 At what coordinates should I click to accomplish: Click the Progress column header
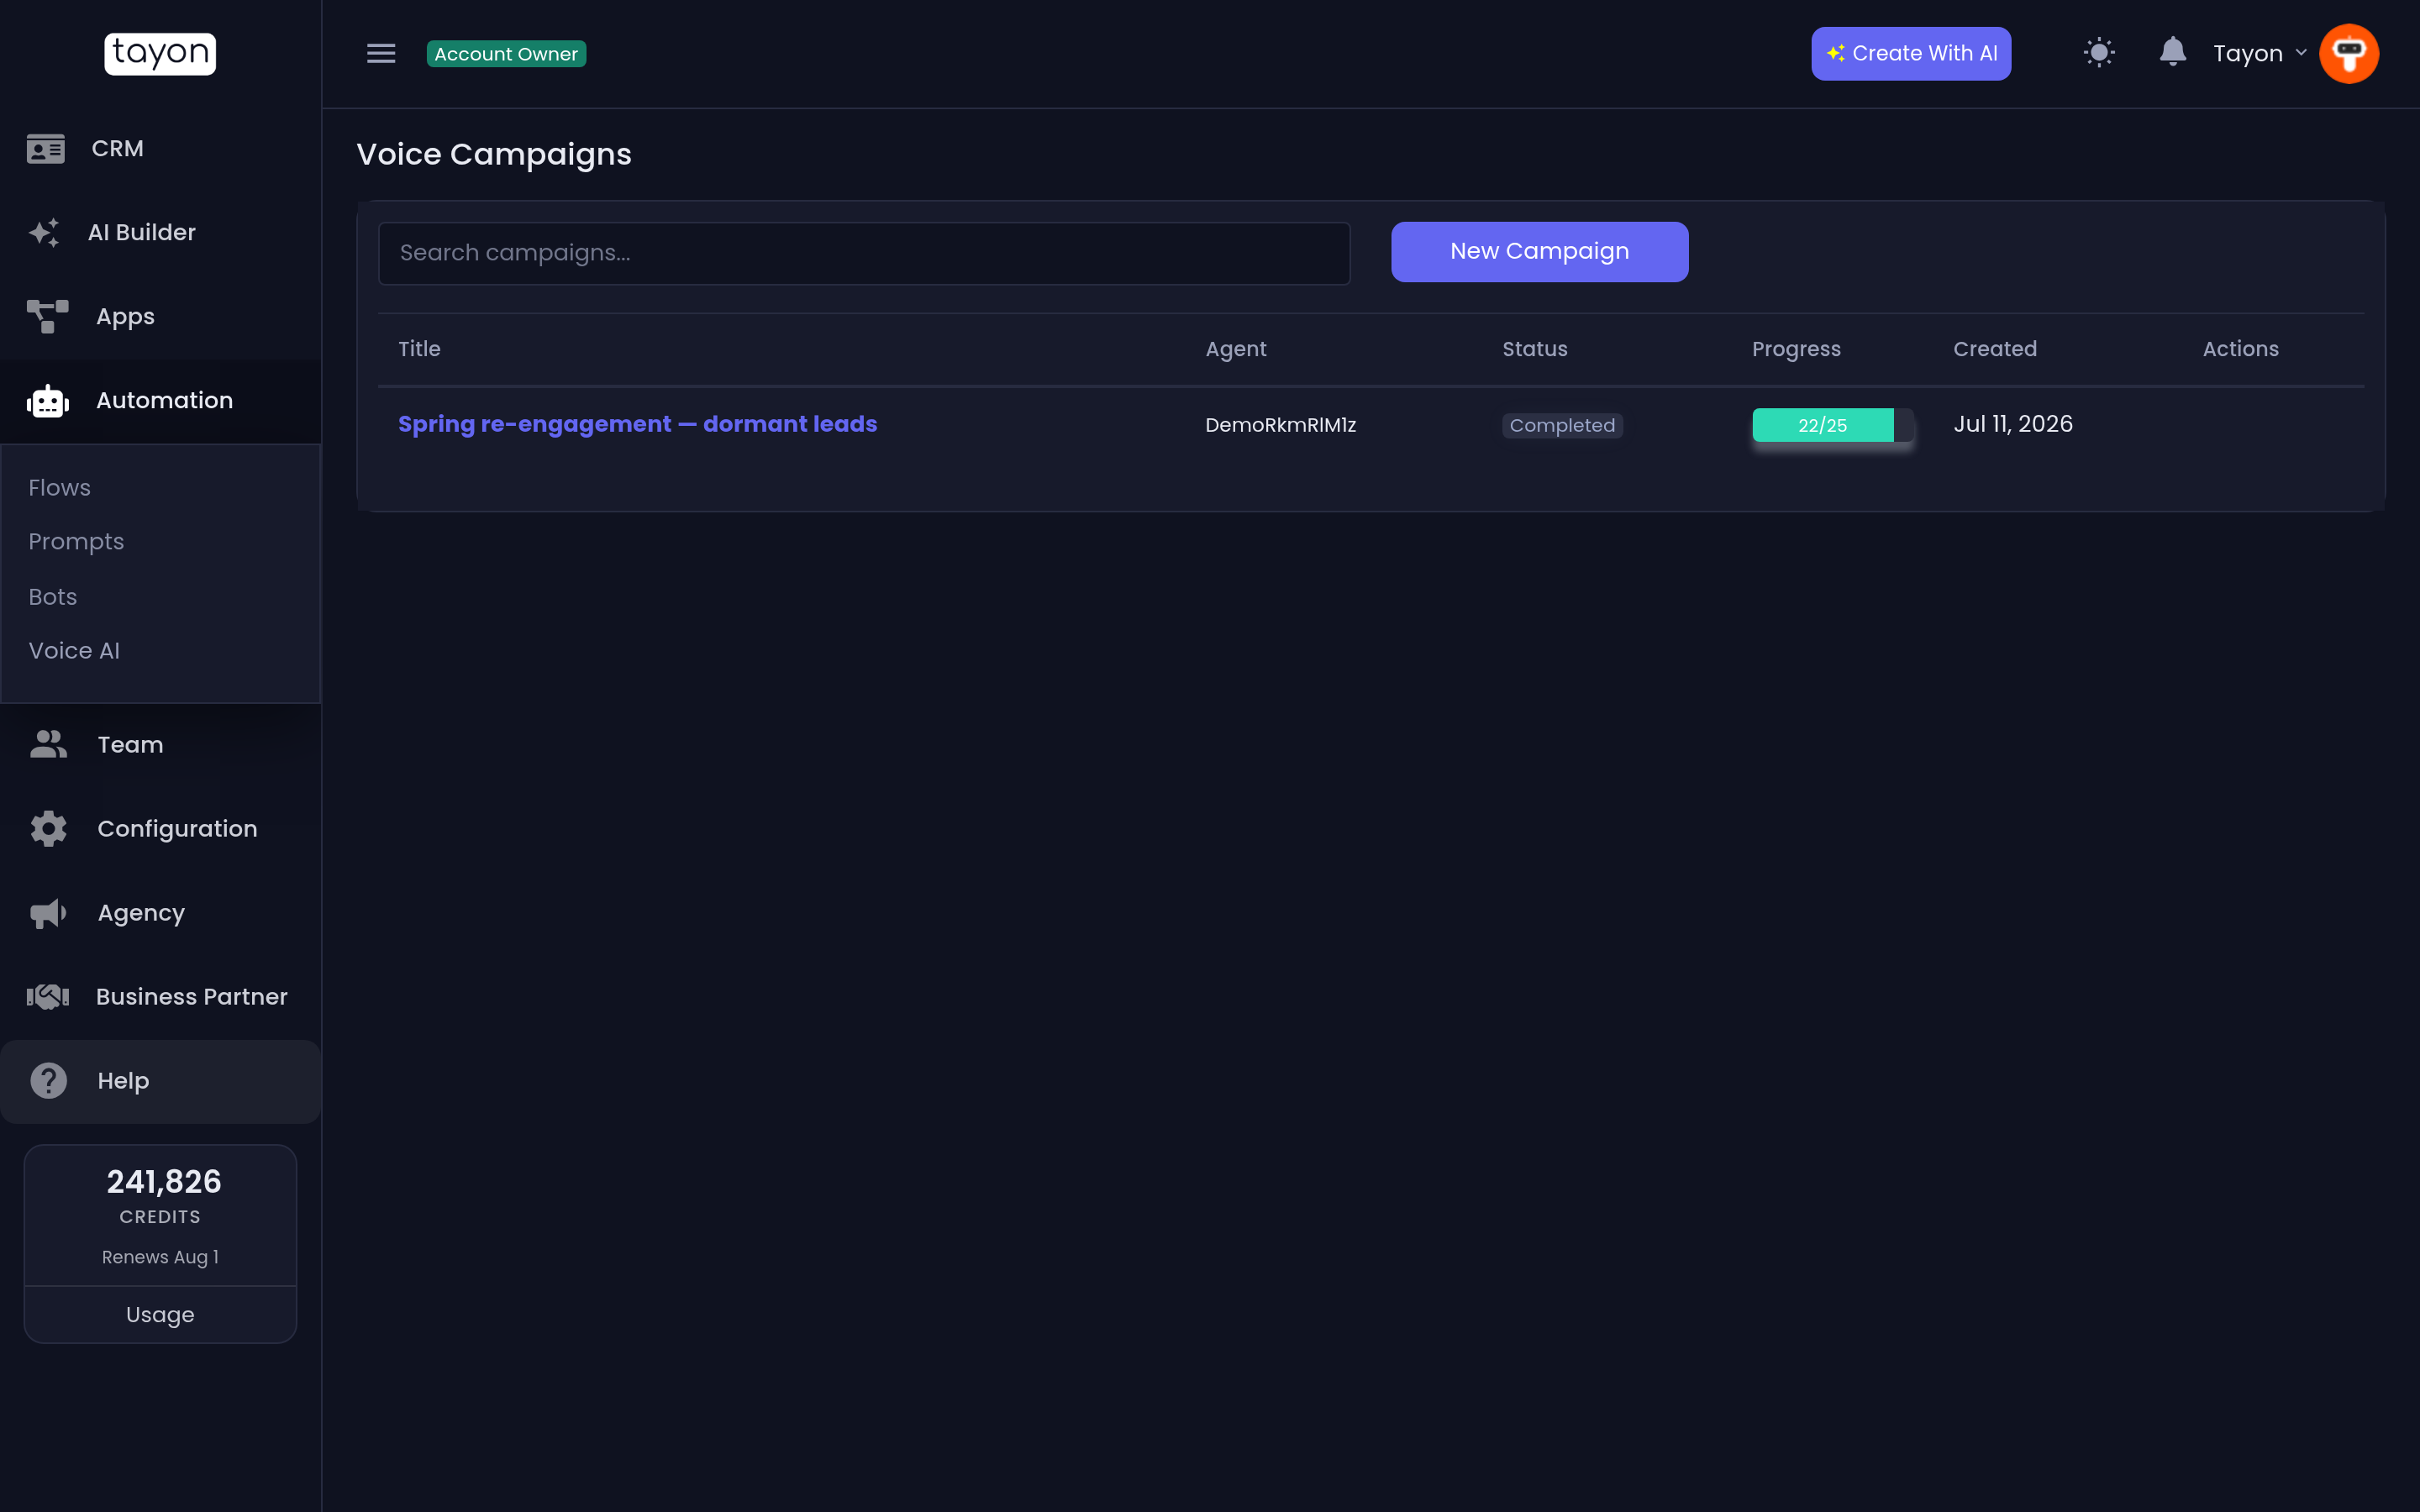point(1796,349)
